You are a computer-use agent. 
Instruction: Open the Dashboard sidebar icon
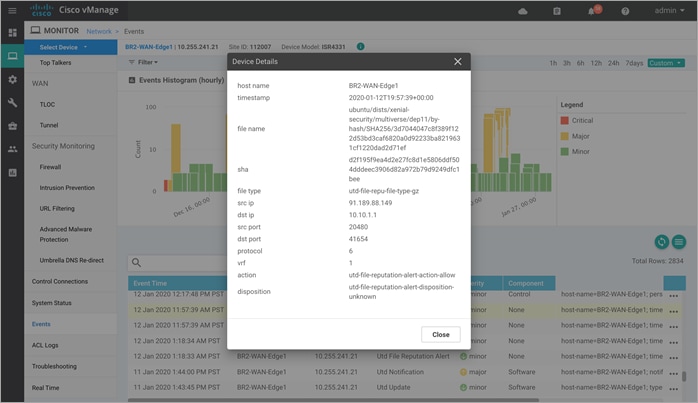(12, 33)
